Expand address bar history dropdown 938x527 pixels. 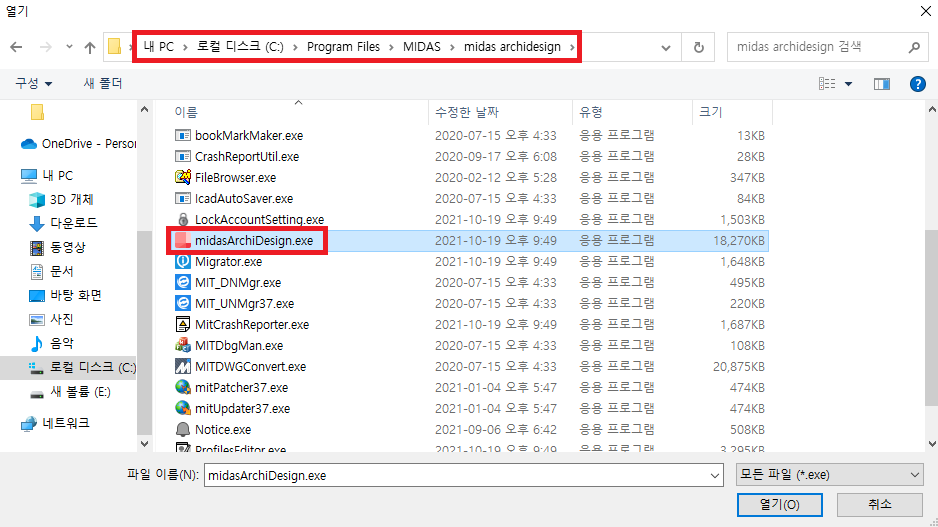pyautogui.click(x=666, y=48)
